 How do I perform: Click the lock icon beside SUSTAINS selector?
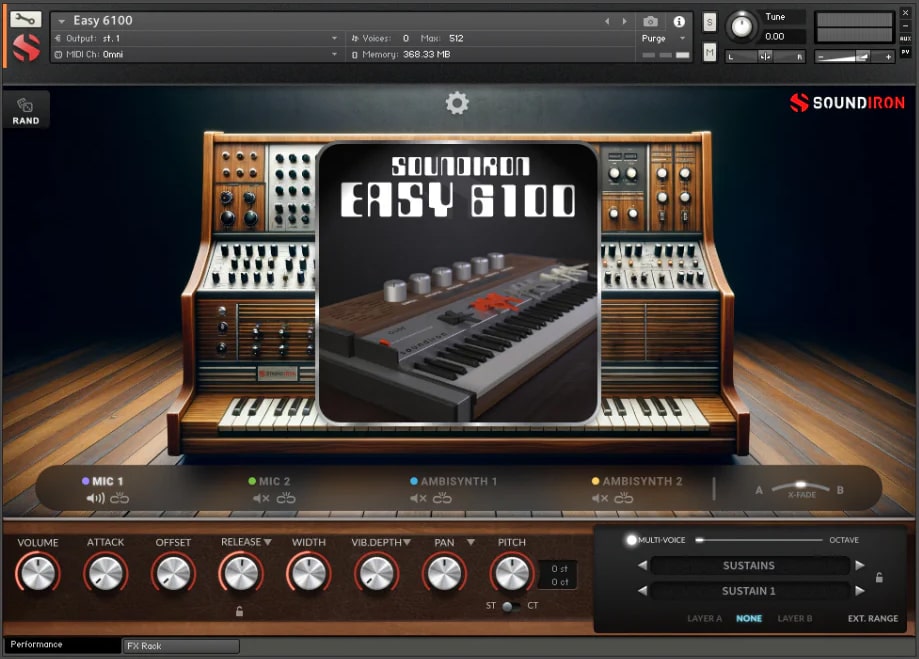pos(879,578)
